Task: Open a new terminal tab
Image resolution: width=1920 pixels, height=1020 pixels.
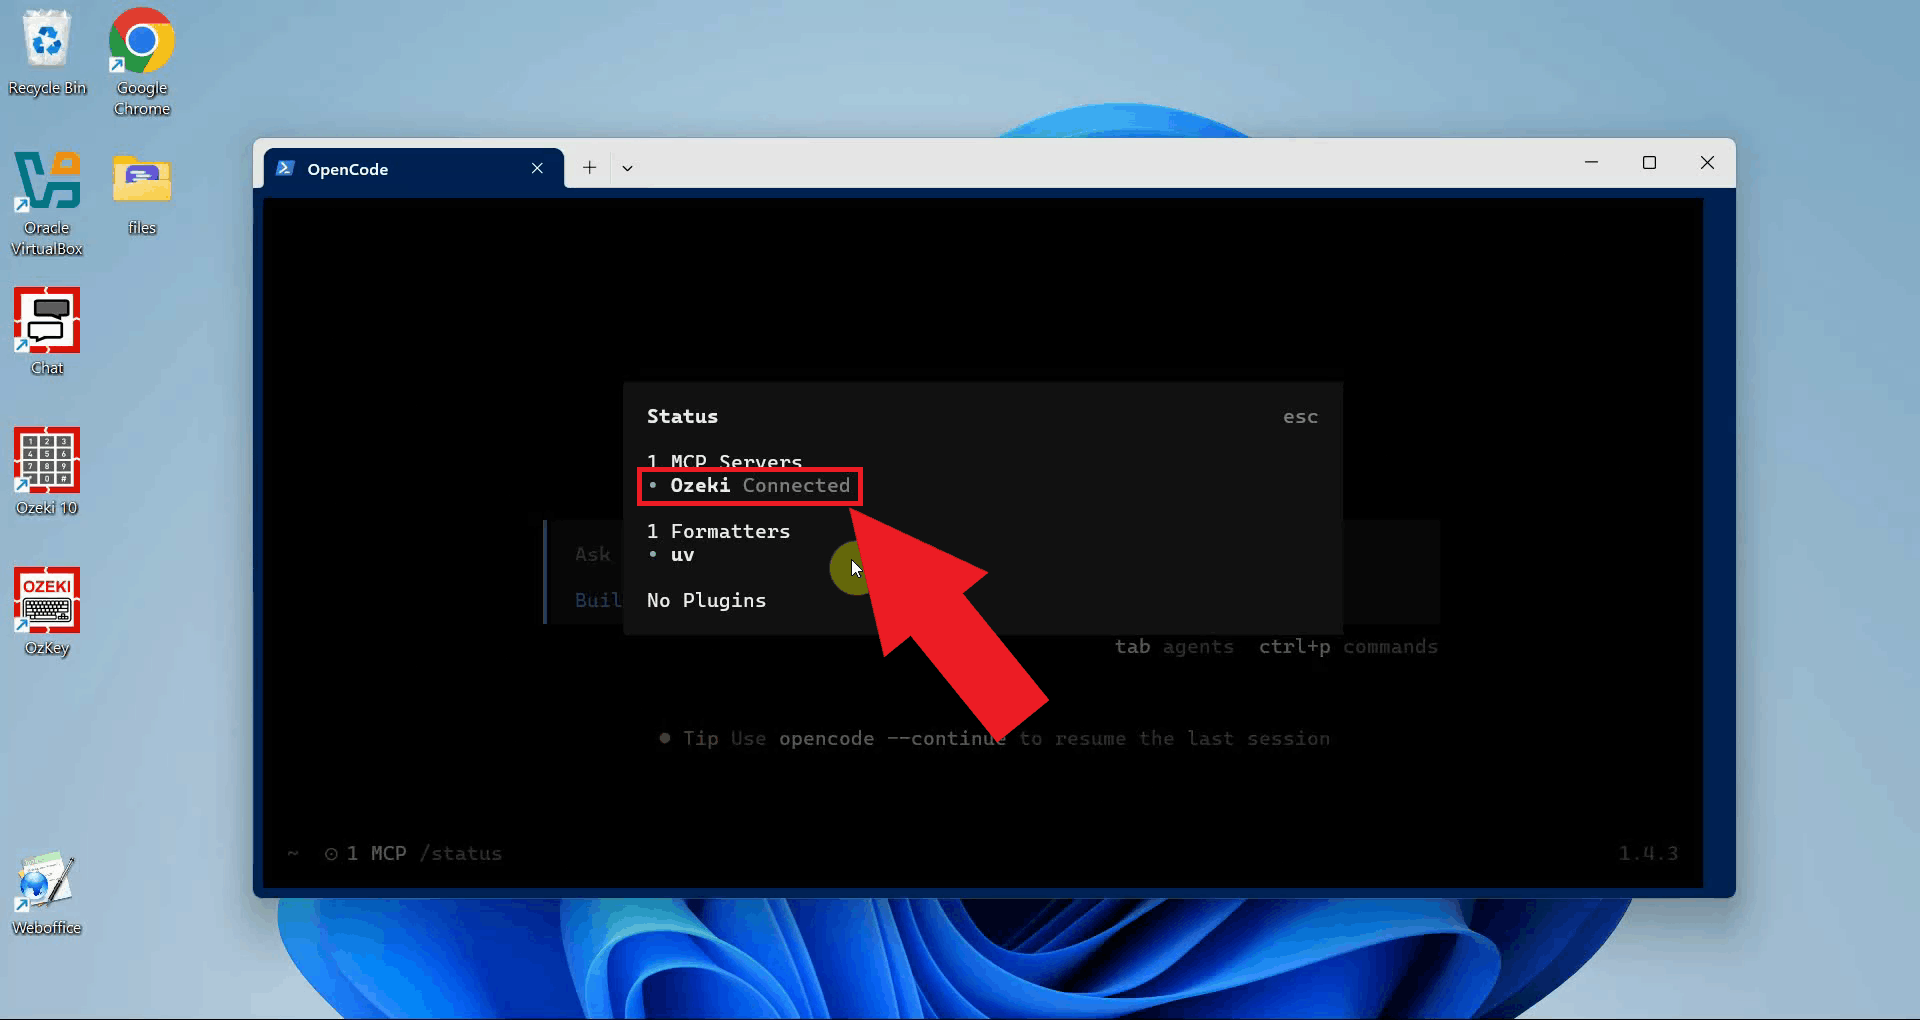Action: pos(590,168)
